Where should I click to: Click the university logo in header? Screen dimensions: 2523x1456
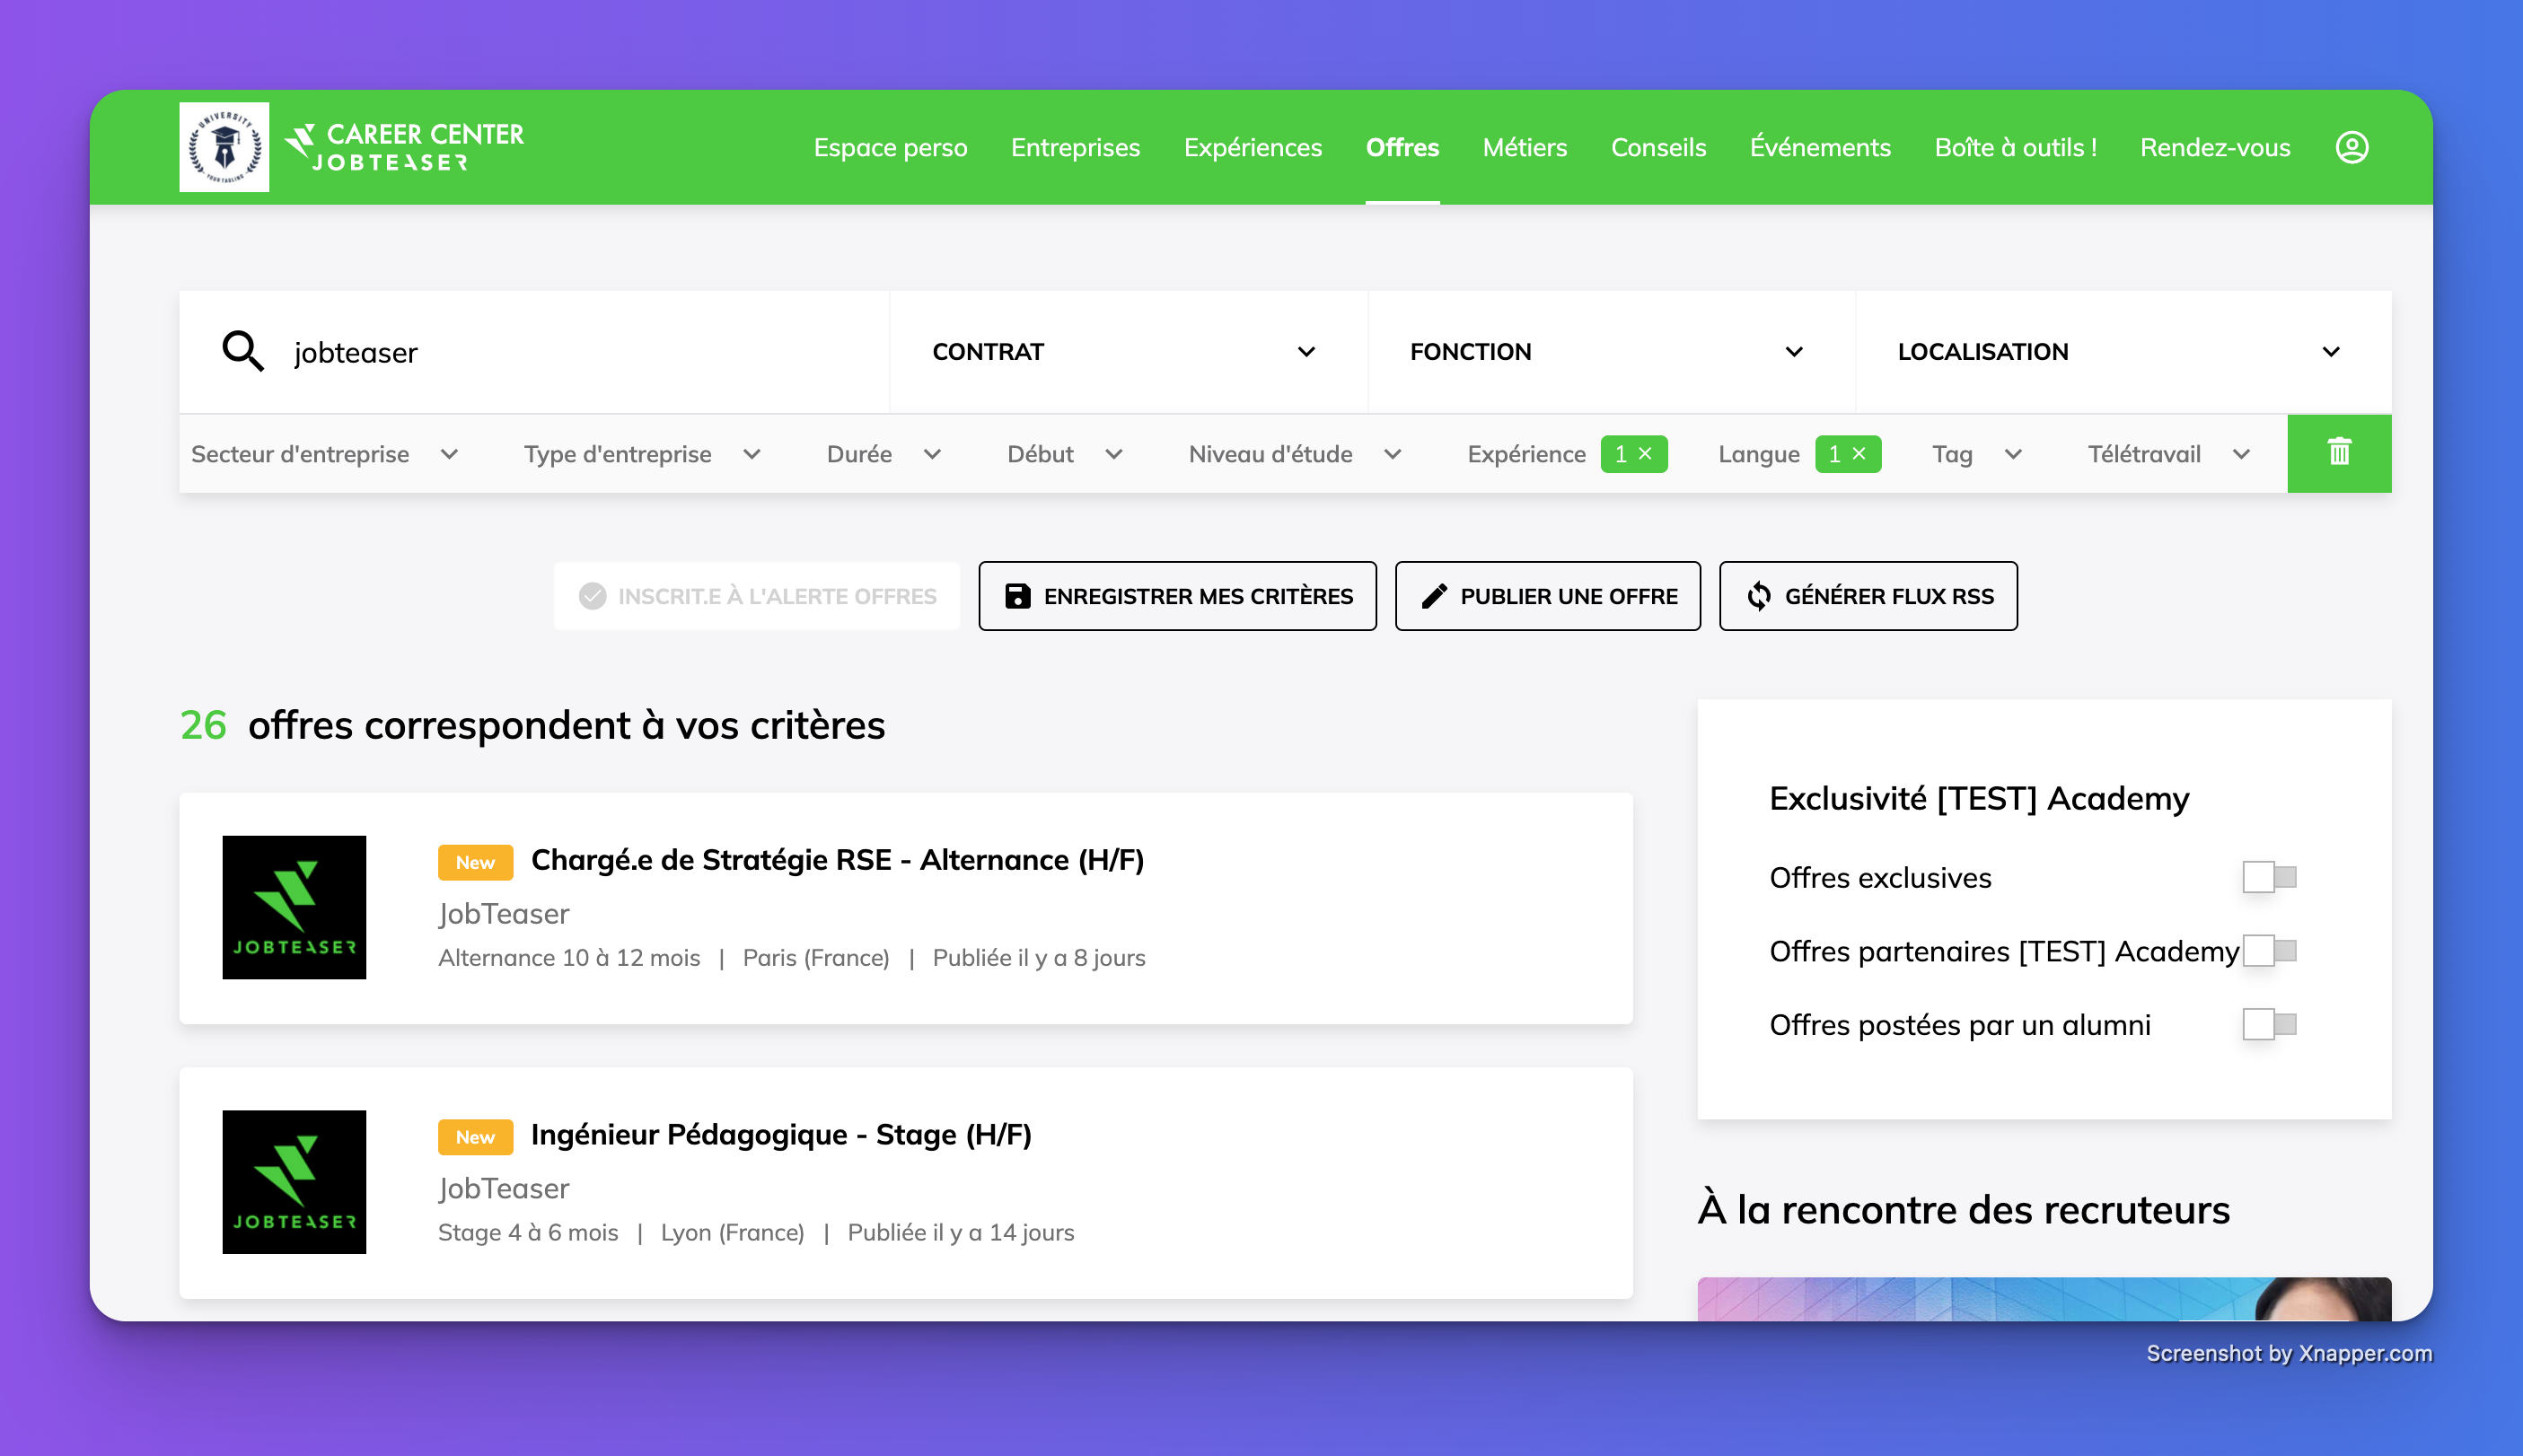click(x=224, y=147)
